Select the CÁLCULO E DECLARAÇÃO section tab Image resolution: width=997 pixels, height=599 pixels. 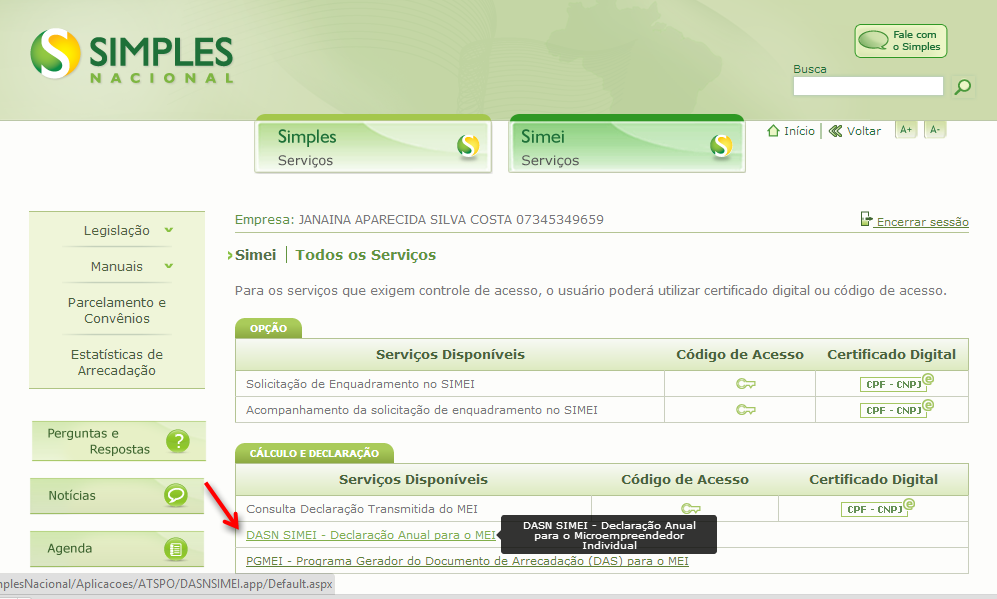[314, 453]
